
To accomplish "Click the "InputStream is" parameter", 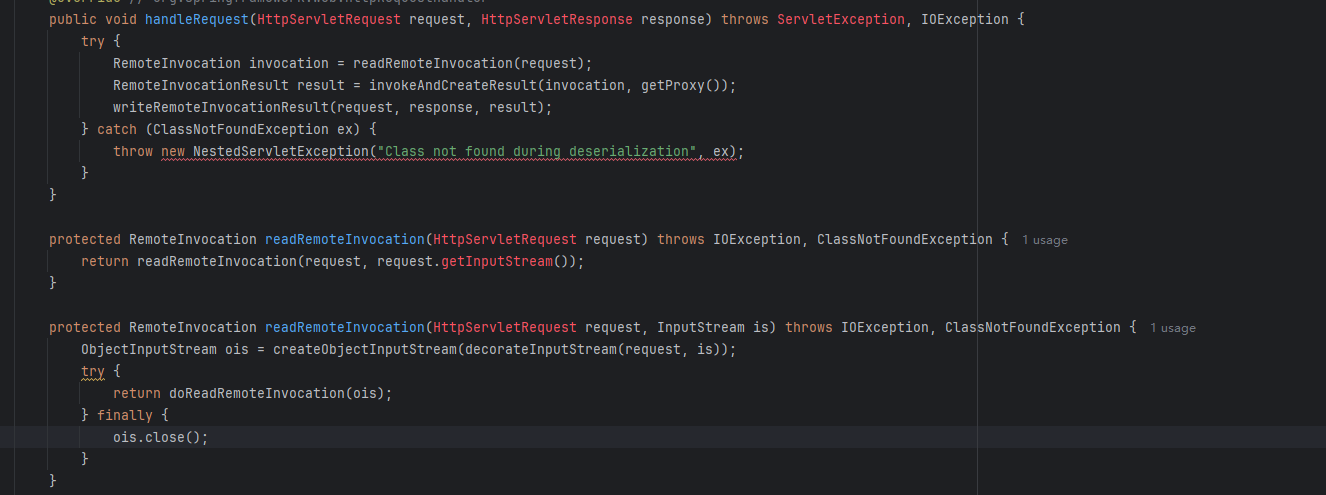I will point(711,327).
